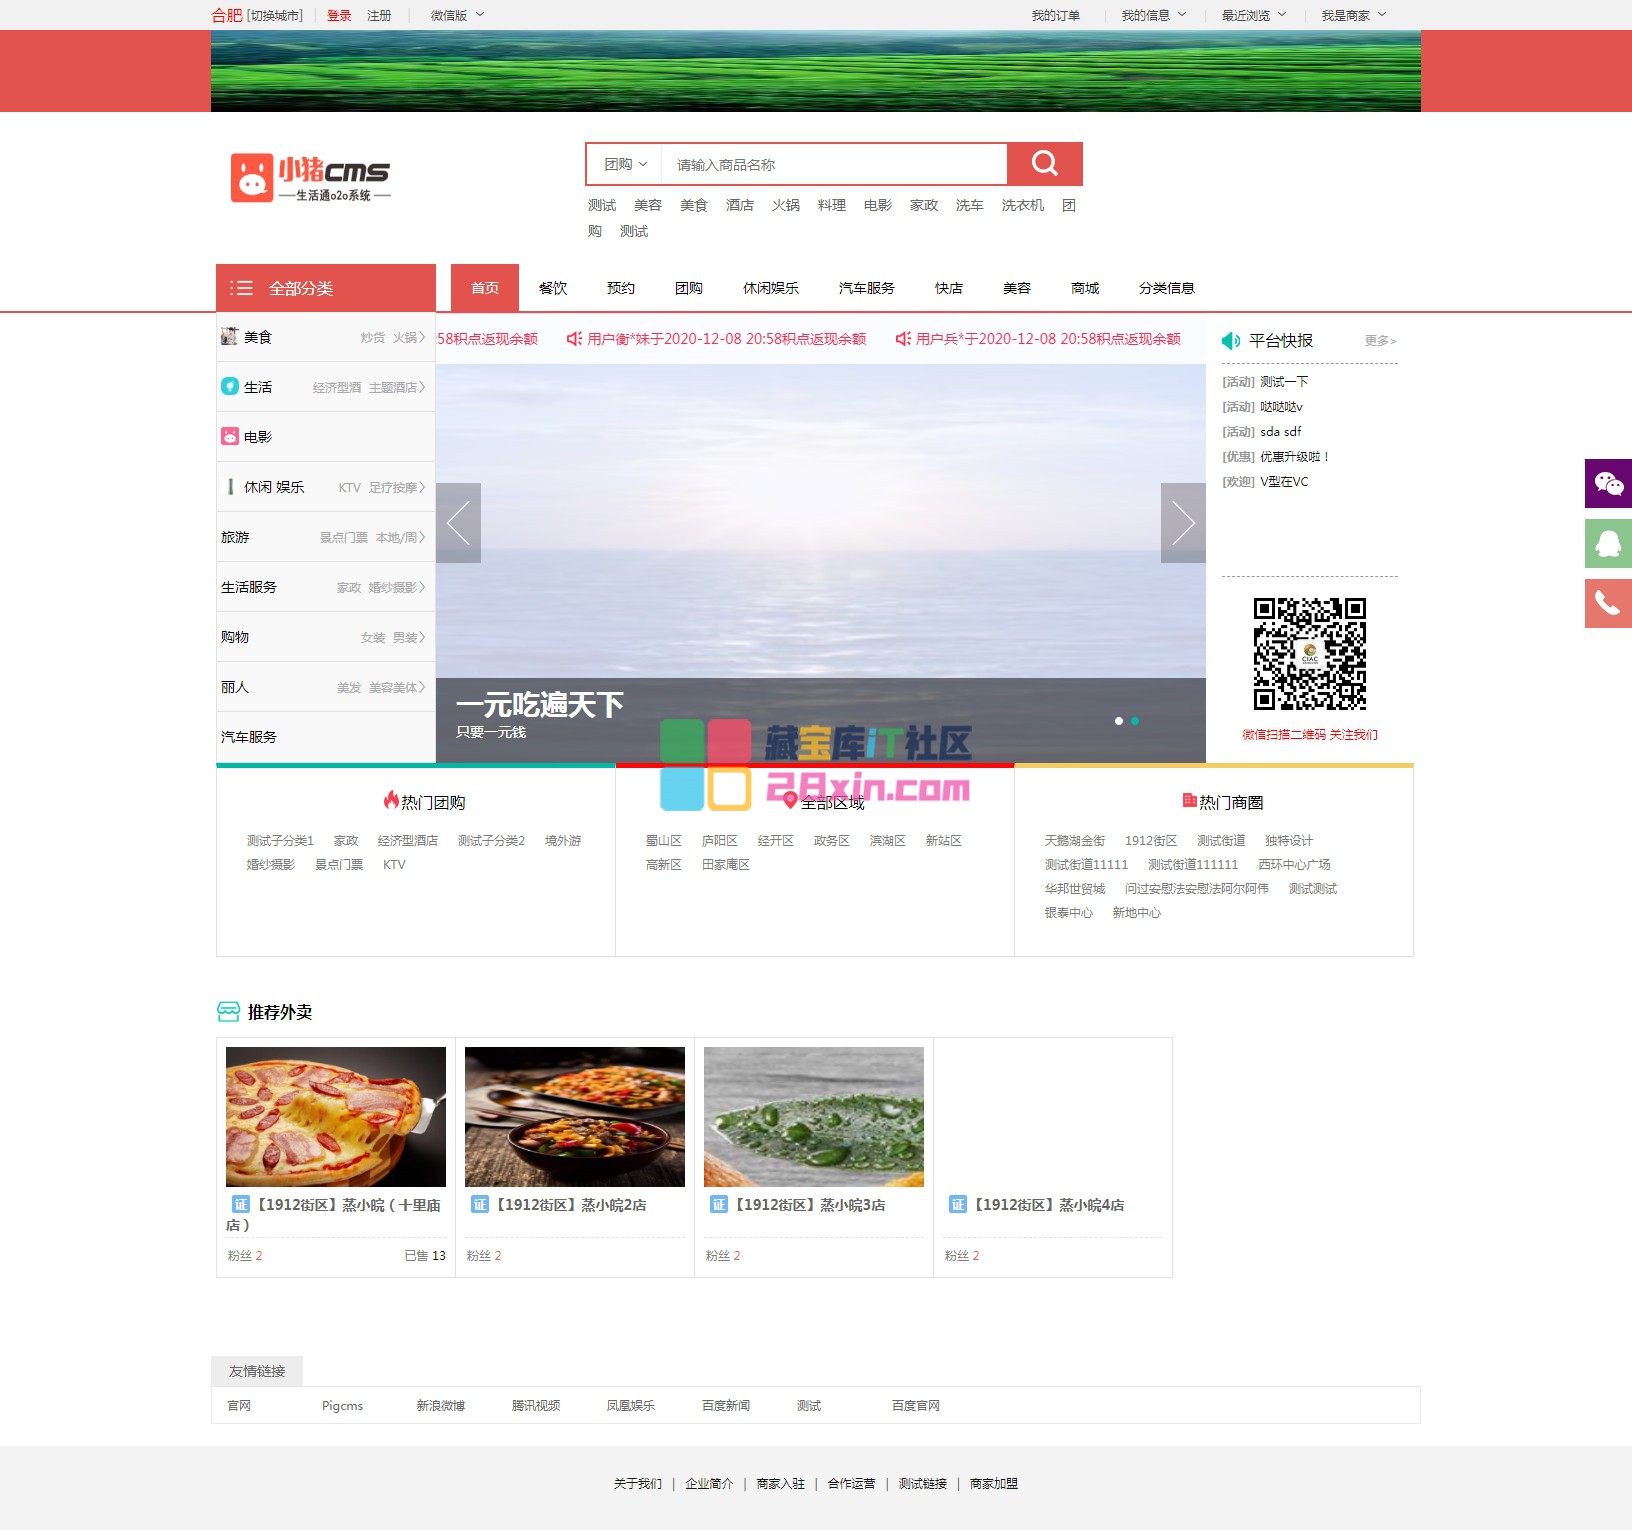
Task: Click the phone contact floating icon
Action: point(1608,604)
